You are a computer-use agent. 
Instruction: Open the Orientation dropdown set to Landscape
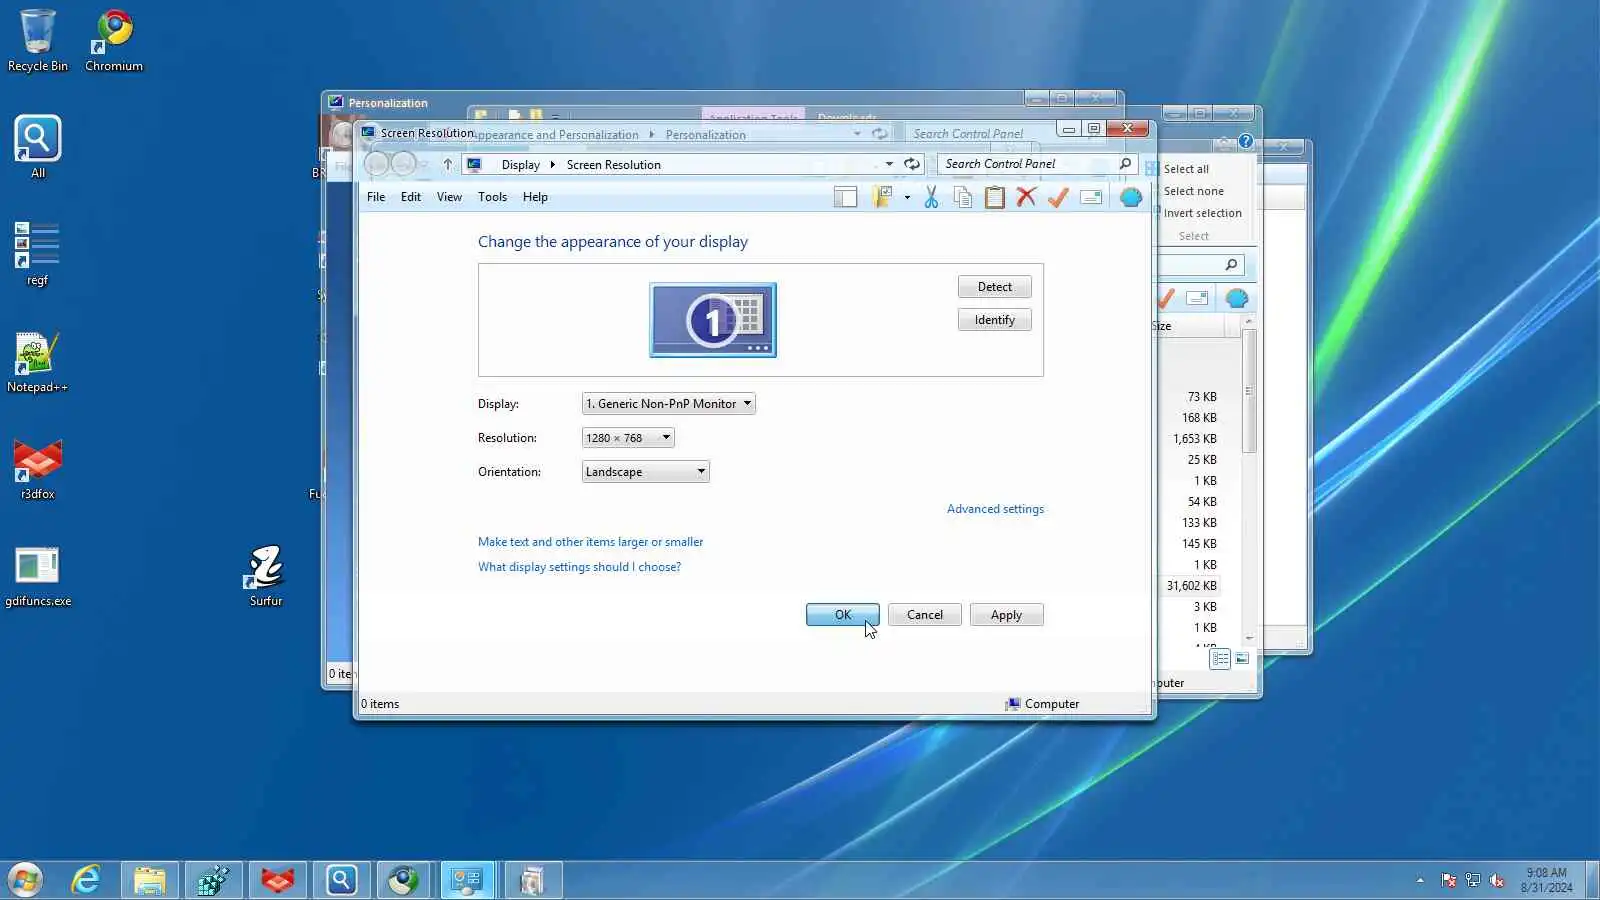[x=645, y=472]
